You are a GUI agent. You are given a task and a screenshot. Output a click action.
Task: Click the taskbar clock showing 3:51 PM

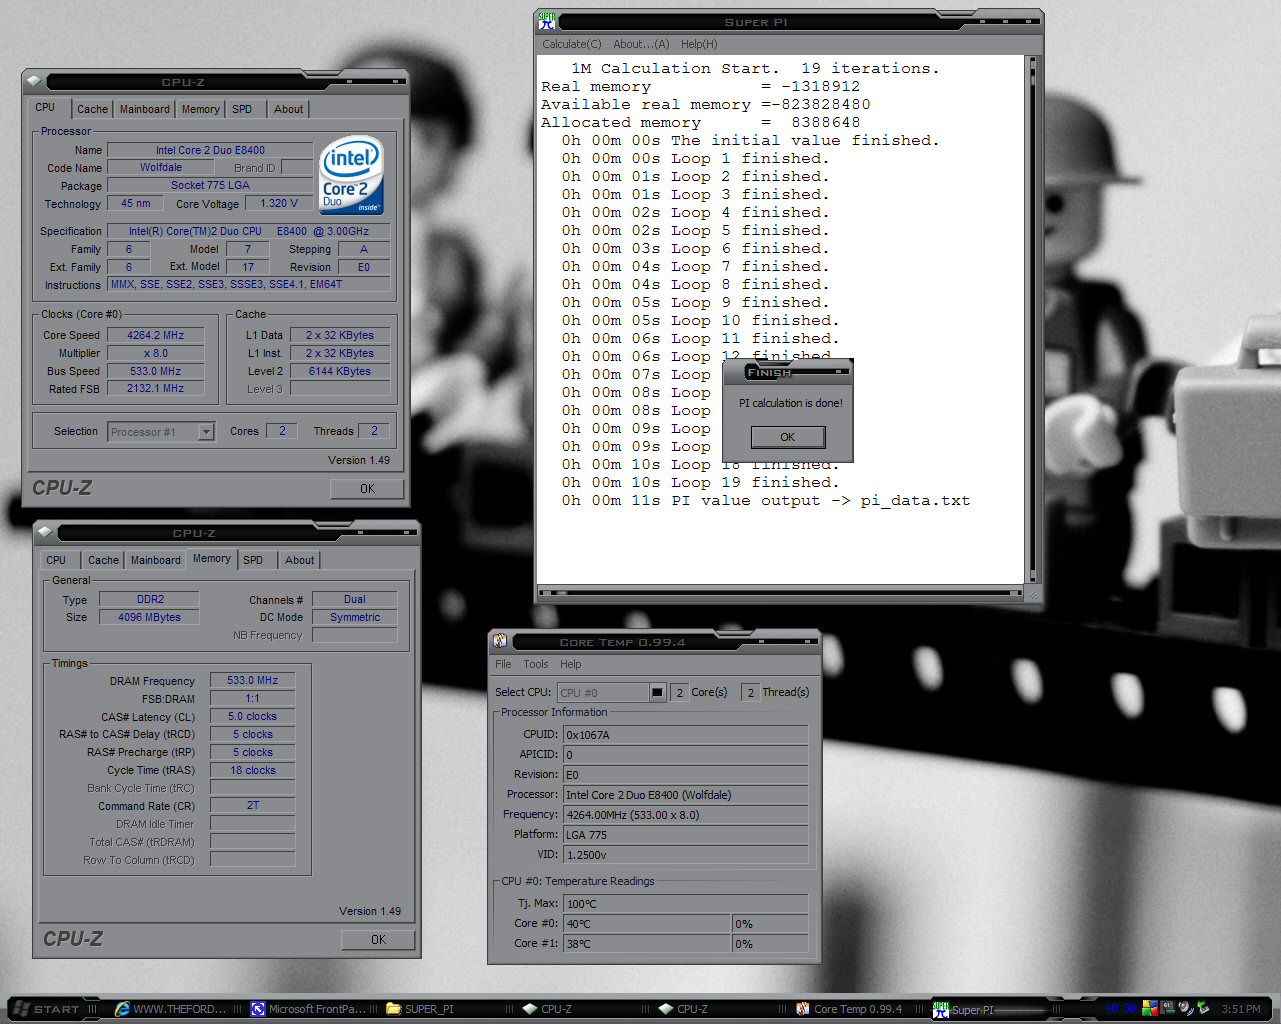1241,1009
